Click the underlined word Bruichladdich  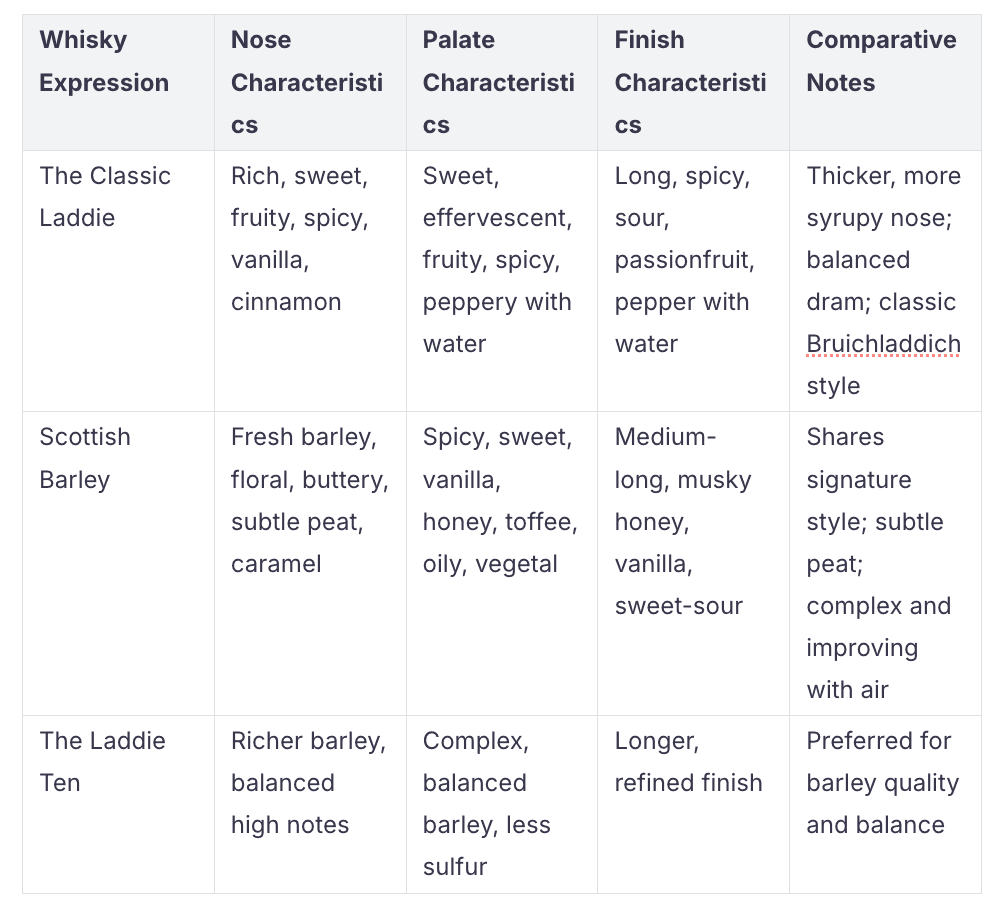pyautogui.click(x=883, y=344)
